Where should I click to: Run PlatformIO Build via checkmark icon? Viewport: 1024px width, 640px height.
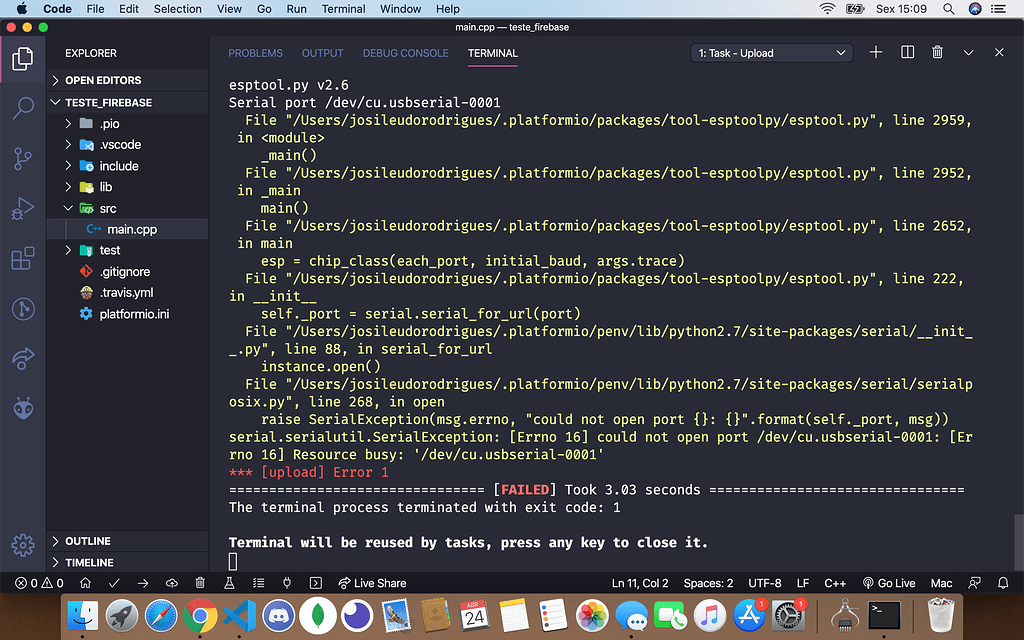[114, 582]
